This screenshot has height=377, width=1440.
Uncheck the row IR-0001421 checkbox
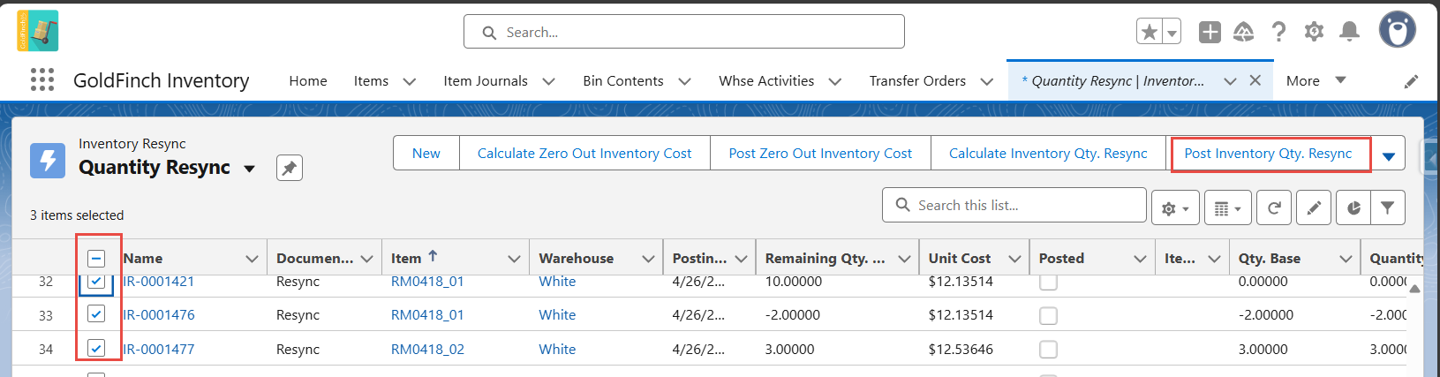(96, 282)
